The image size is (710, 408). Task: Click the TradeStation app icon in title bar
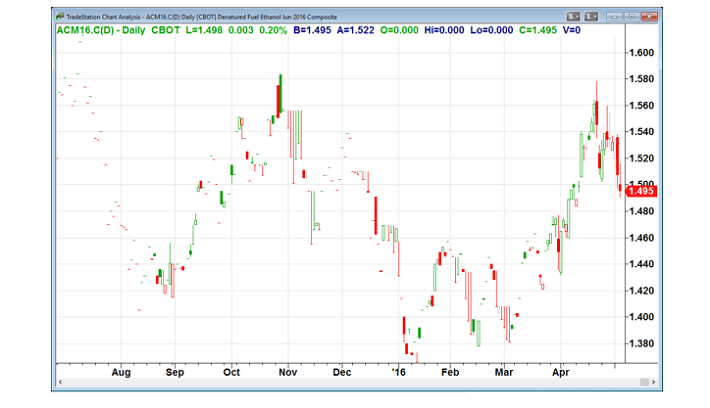[x=60, y=17]
